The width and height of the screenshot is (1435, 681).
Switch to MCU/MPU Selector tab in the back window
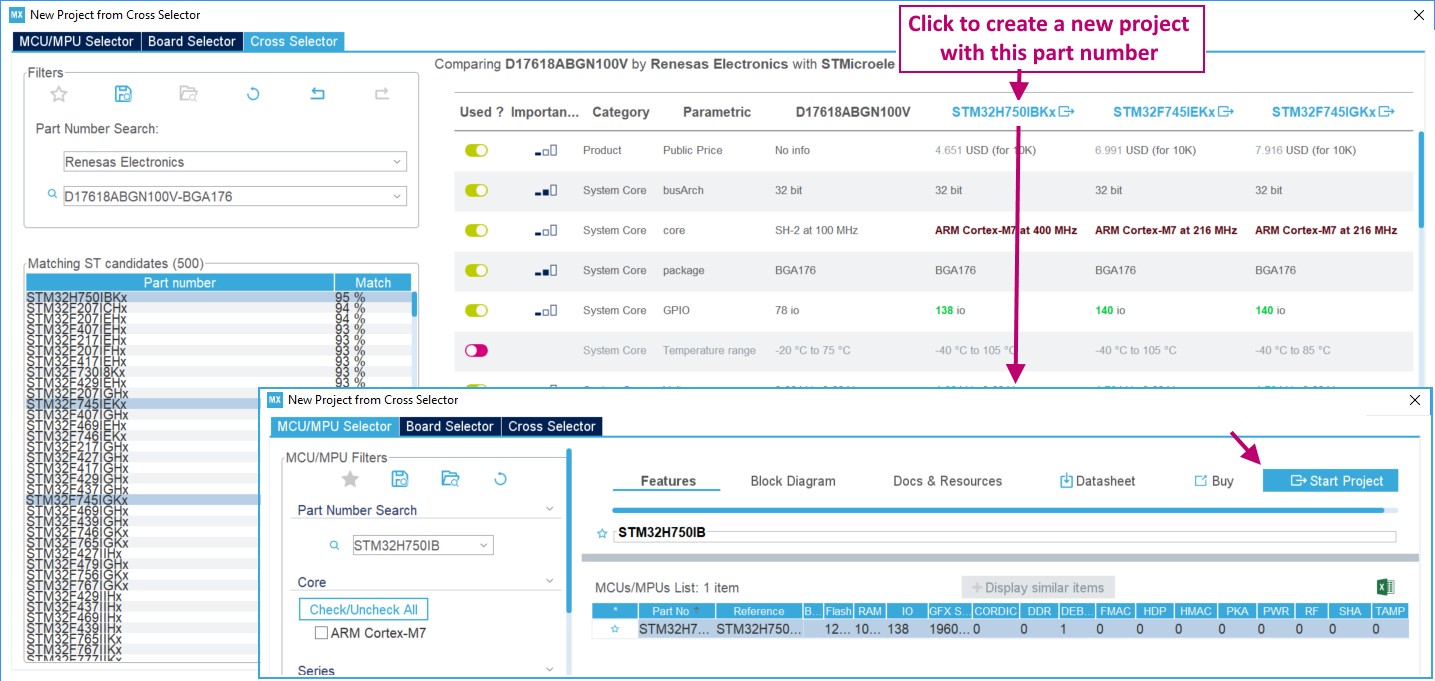point(75,41)
